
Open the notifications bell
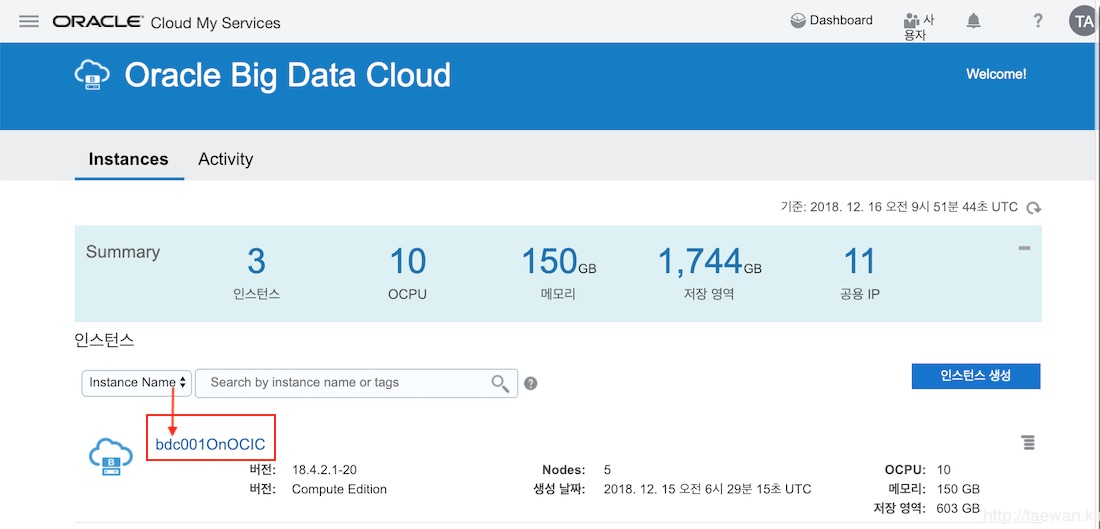click(973, 21)
